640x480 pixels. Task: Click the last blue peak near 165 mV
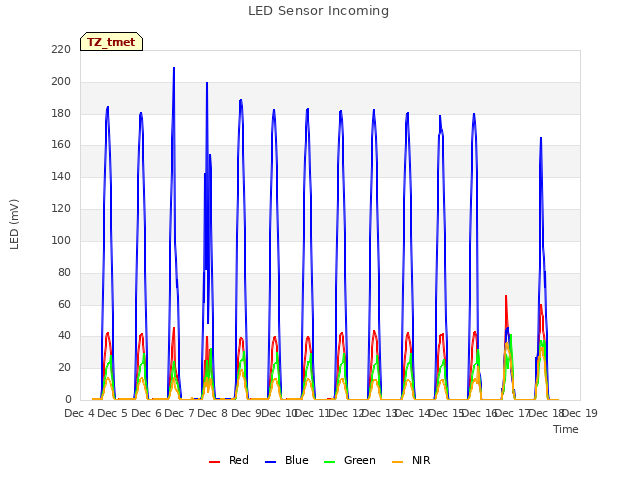tap(541, 139)
